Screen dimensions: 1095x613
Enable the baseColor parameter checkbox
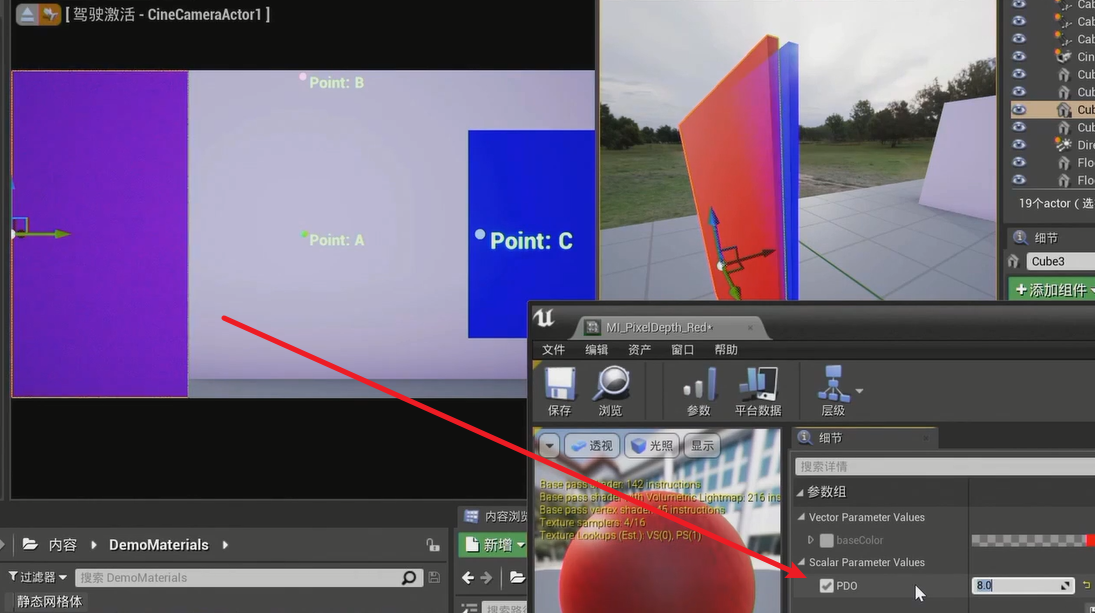click(x=826, y=540)
